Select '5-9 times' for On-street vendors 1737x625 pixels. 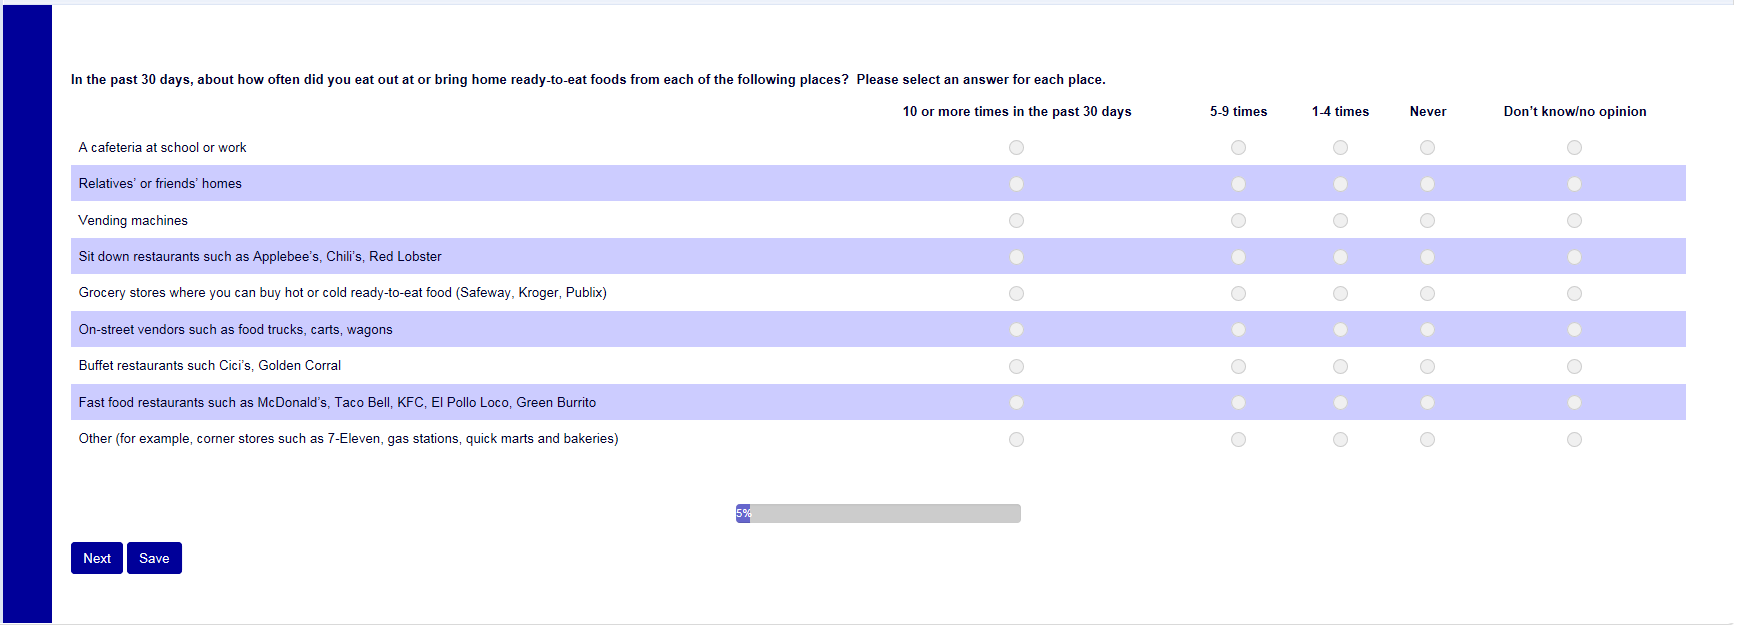pos(1238,330)
